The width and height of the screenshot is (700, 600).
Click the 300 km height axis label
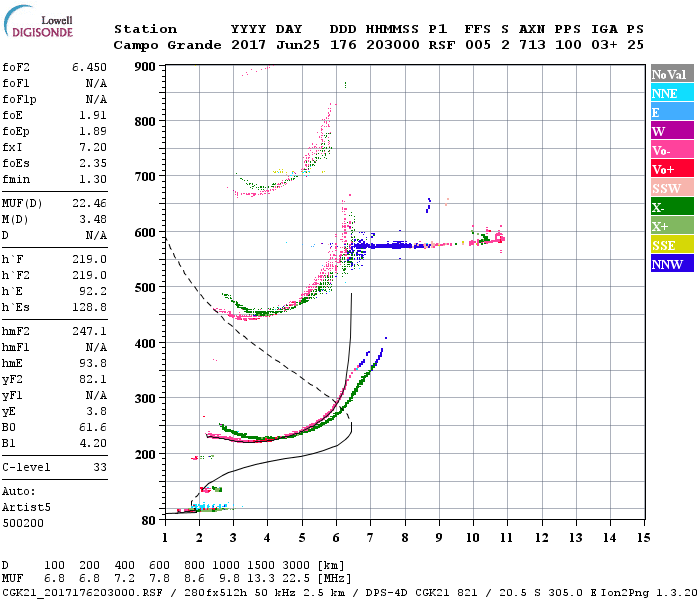point(145,399)
